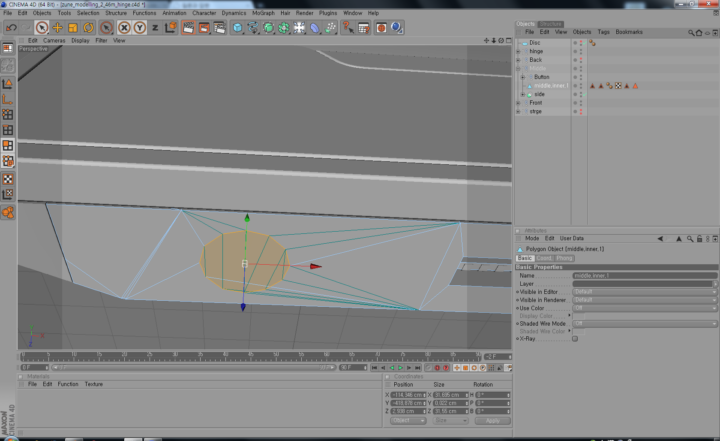Image resolution: width=720 pixels, height=441 pixels.
Task: Open the Array modeling objects icon
Action: pyautogui.click(x=284, y=28)
